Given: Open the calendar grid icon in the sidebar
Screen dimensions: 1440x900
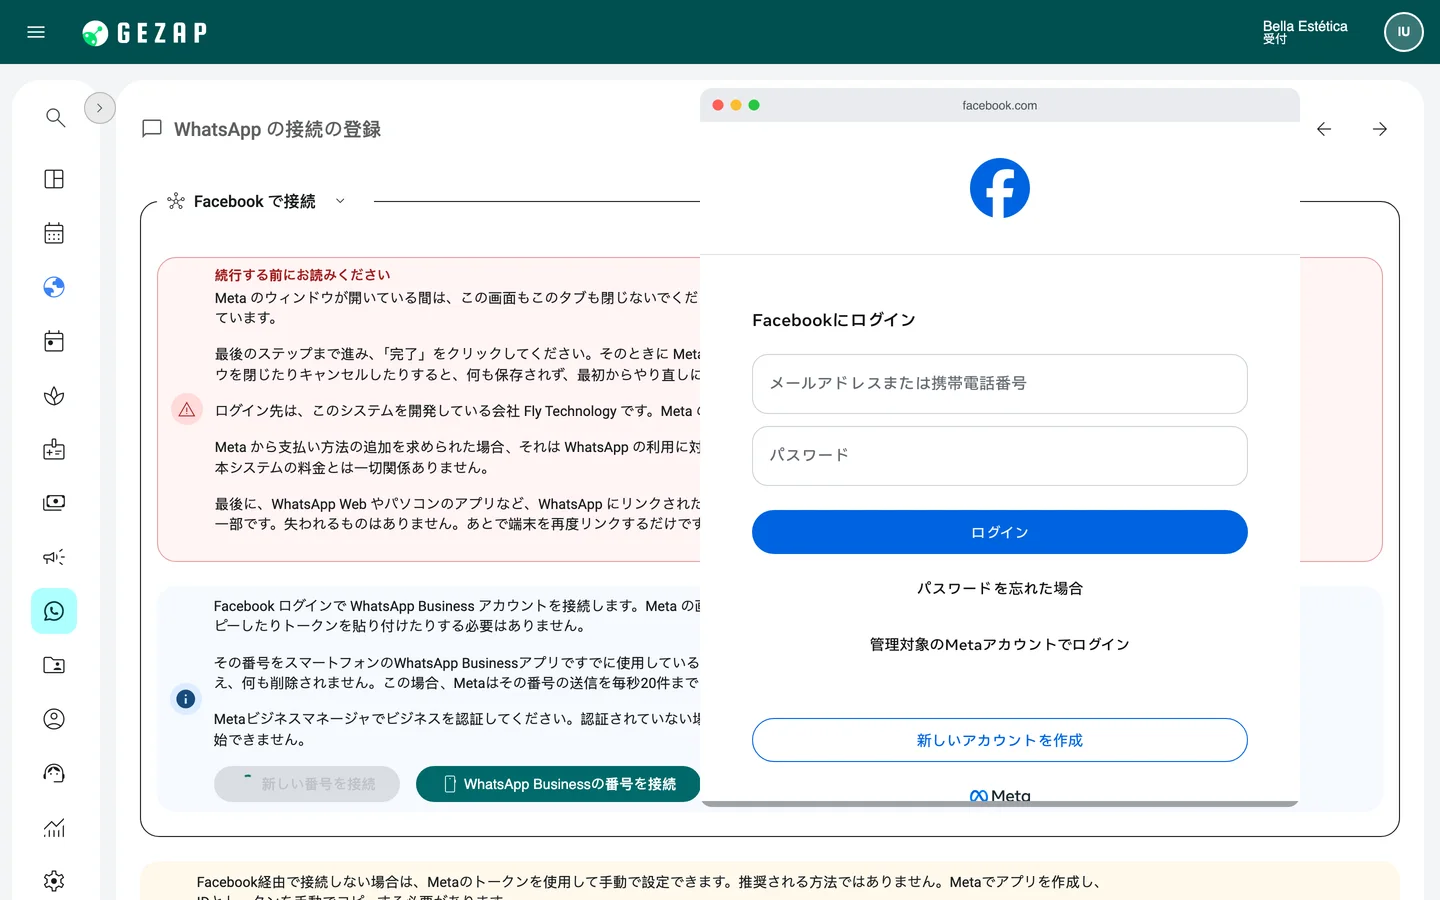Looking at the screenshot, I should tap(54, 233).
